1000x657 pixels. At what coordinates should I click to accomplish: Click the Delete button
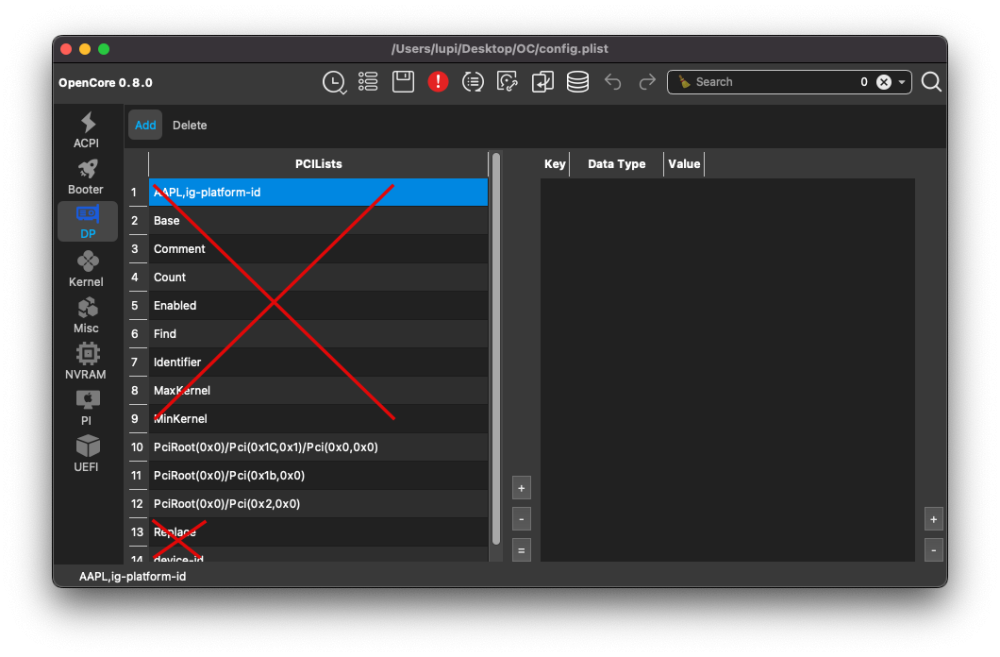(x=189, y=125)
